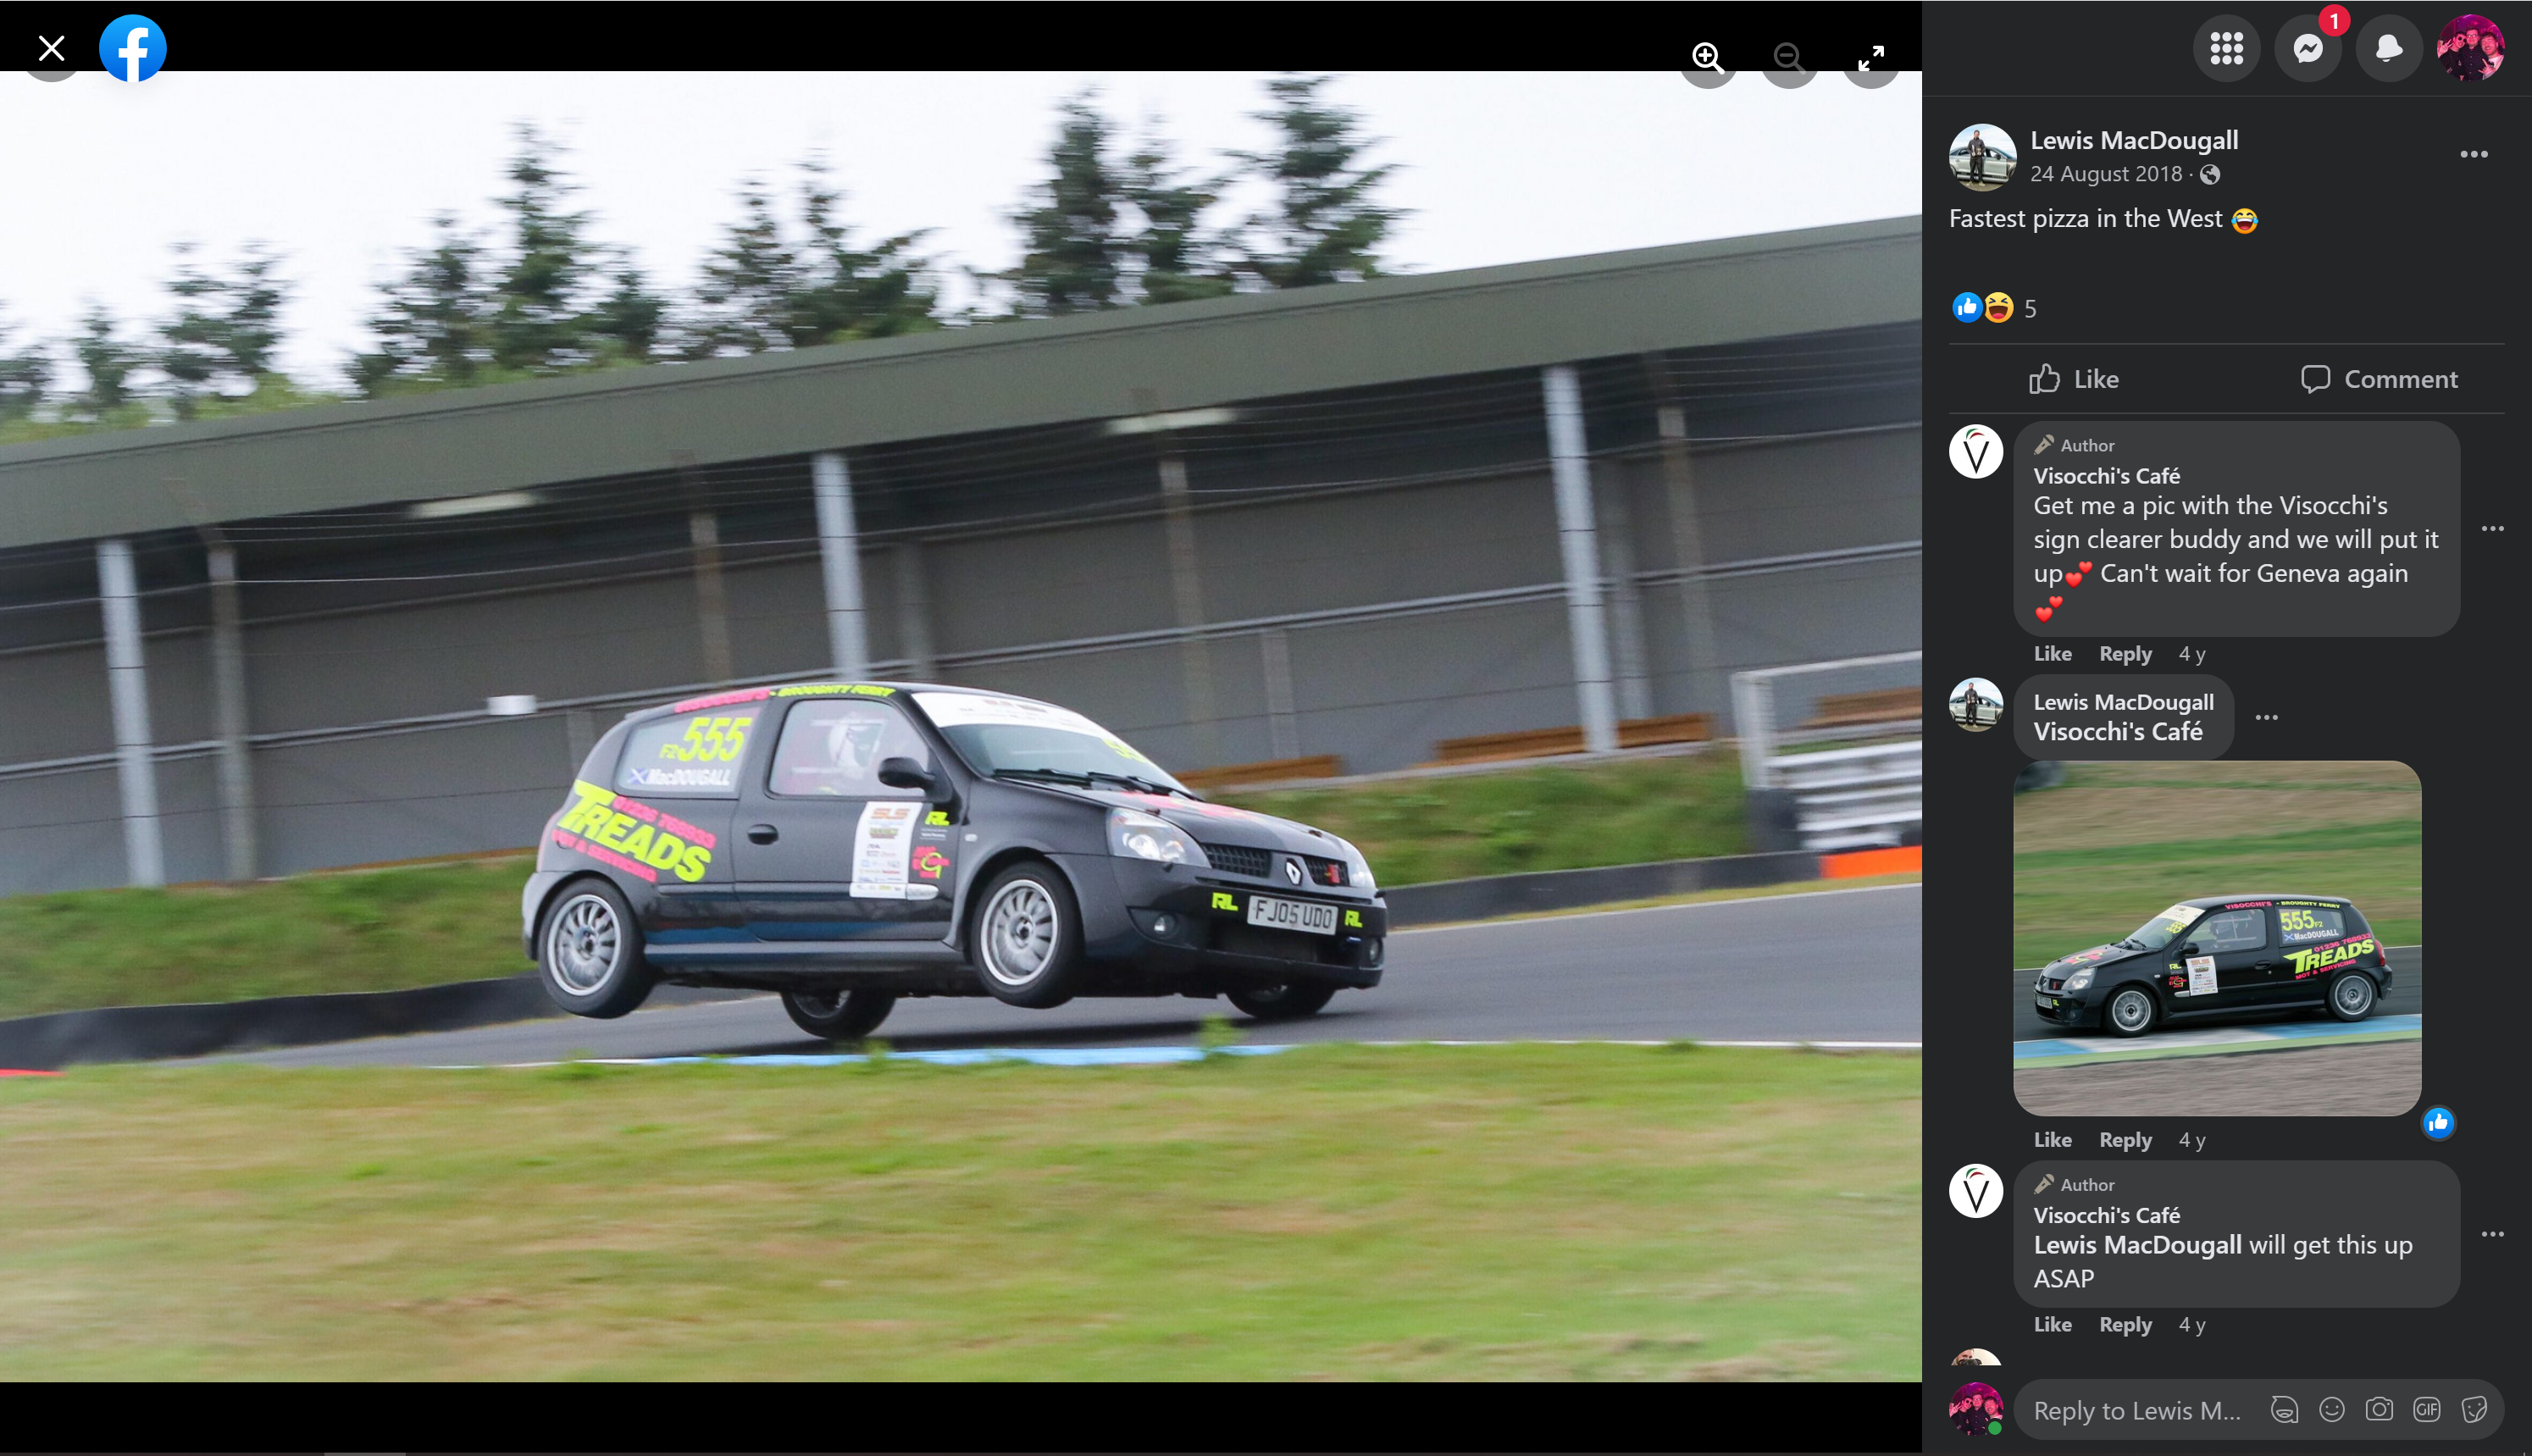Screen dimensions: 2532x1456
Task: Zoom out of the photo
Action: (x=1788, y=57)
